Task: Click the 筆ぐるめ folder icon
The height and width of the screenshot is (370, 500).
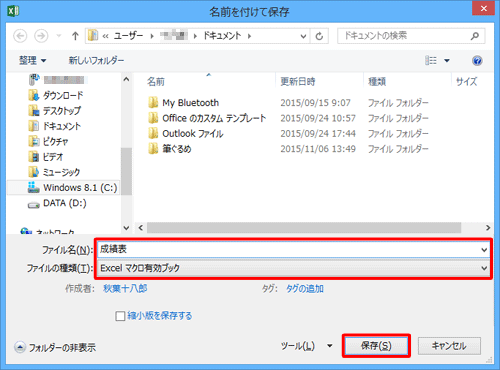Action: tap(153, 149)
